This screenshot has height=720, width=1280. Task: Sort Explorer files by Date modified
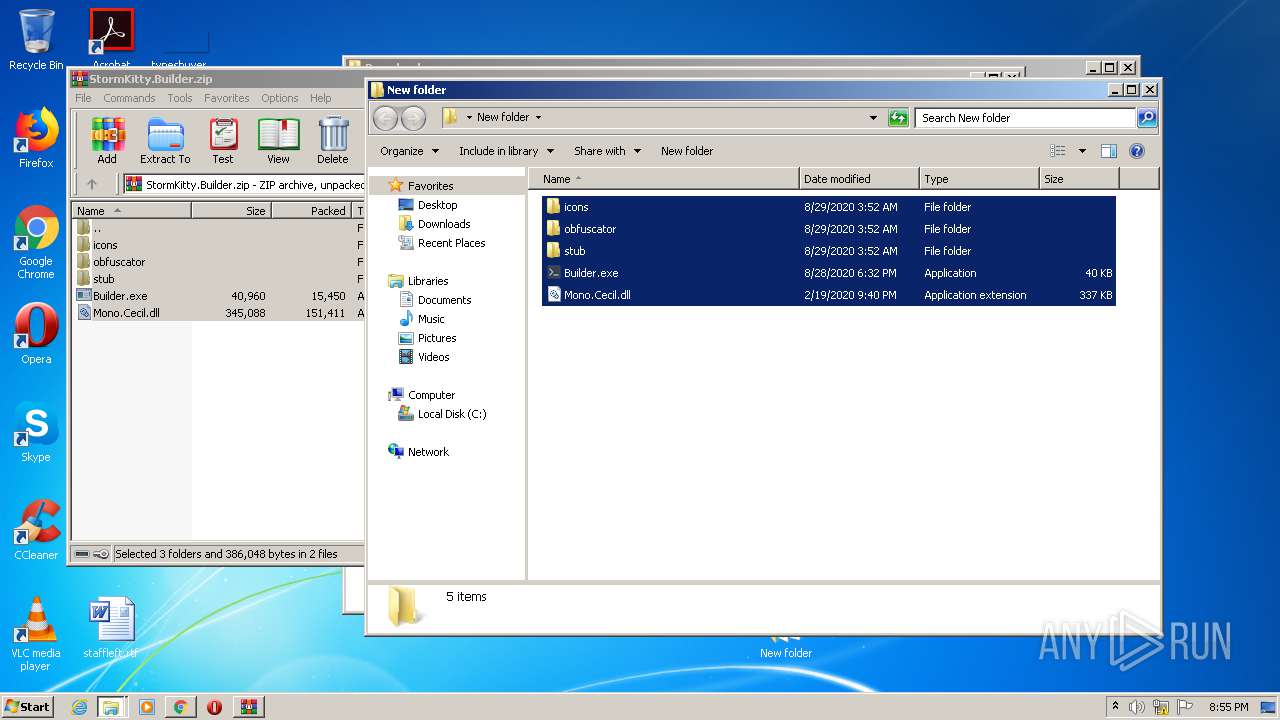(x=860, y=179)
